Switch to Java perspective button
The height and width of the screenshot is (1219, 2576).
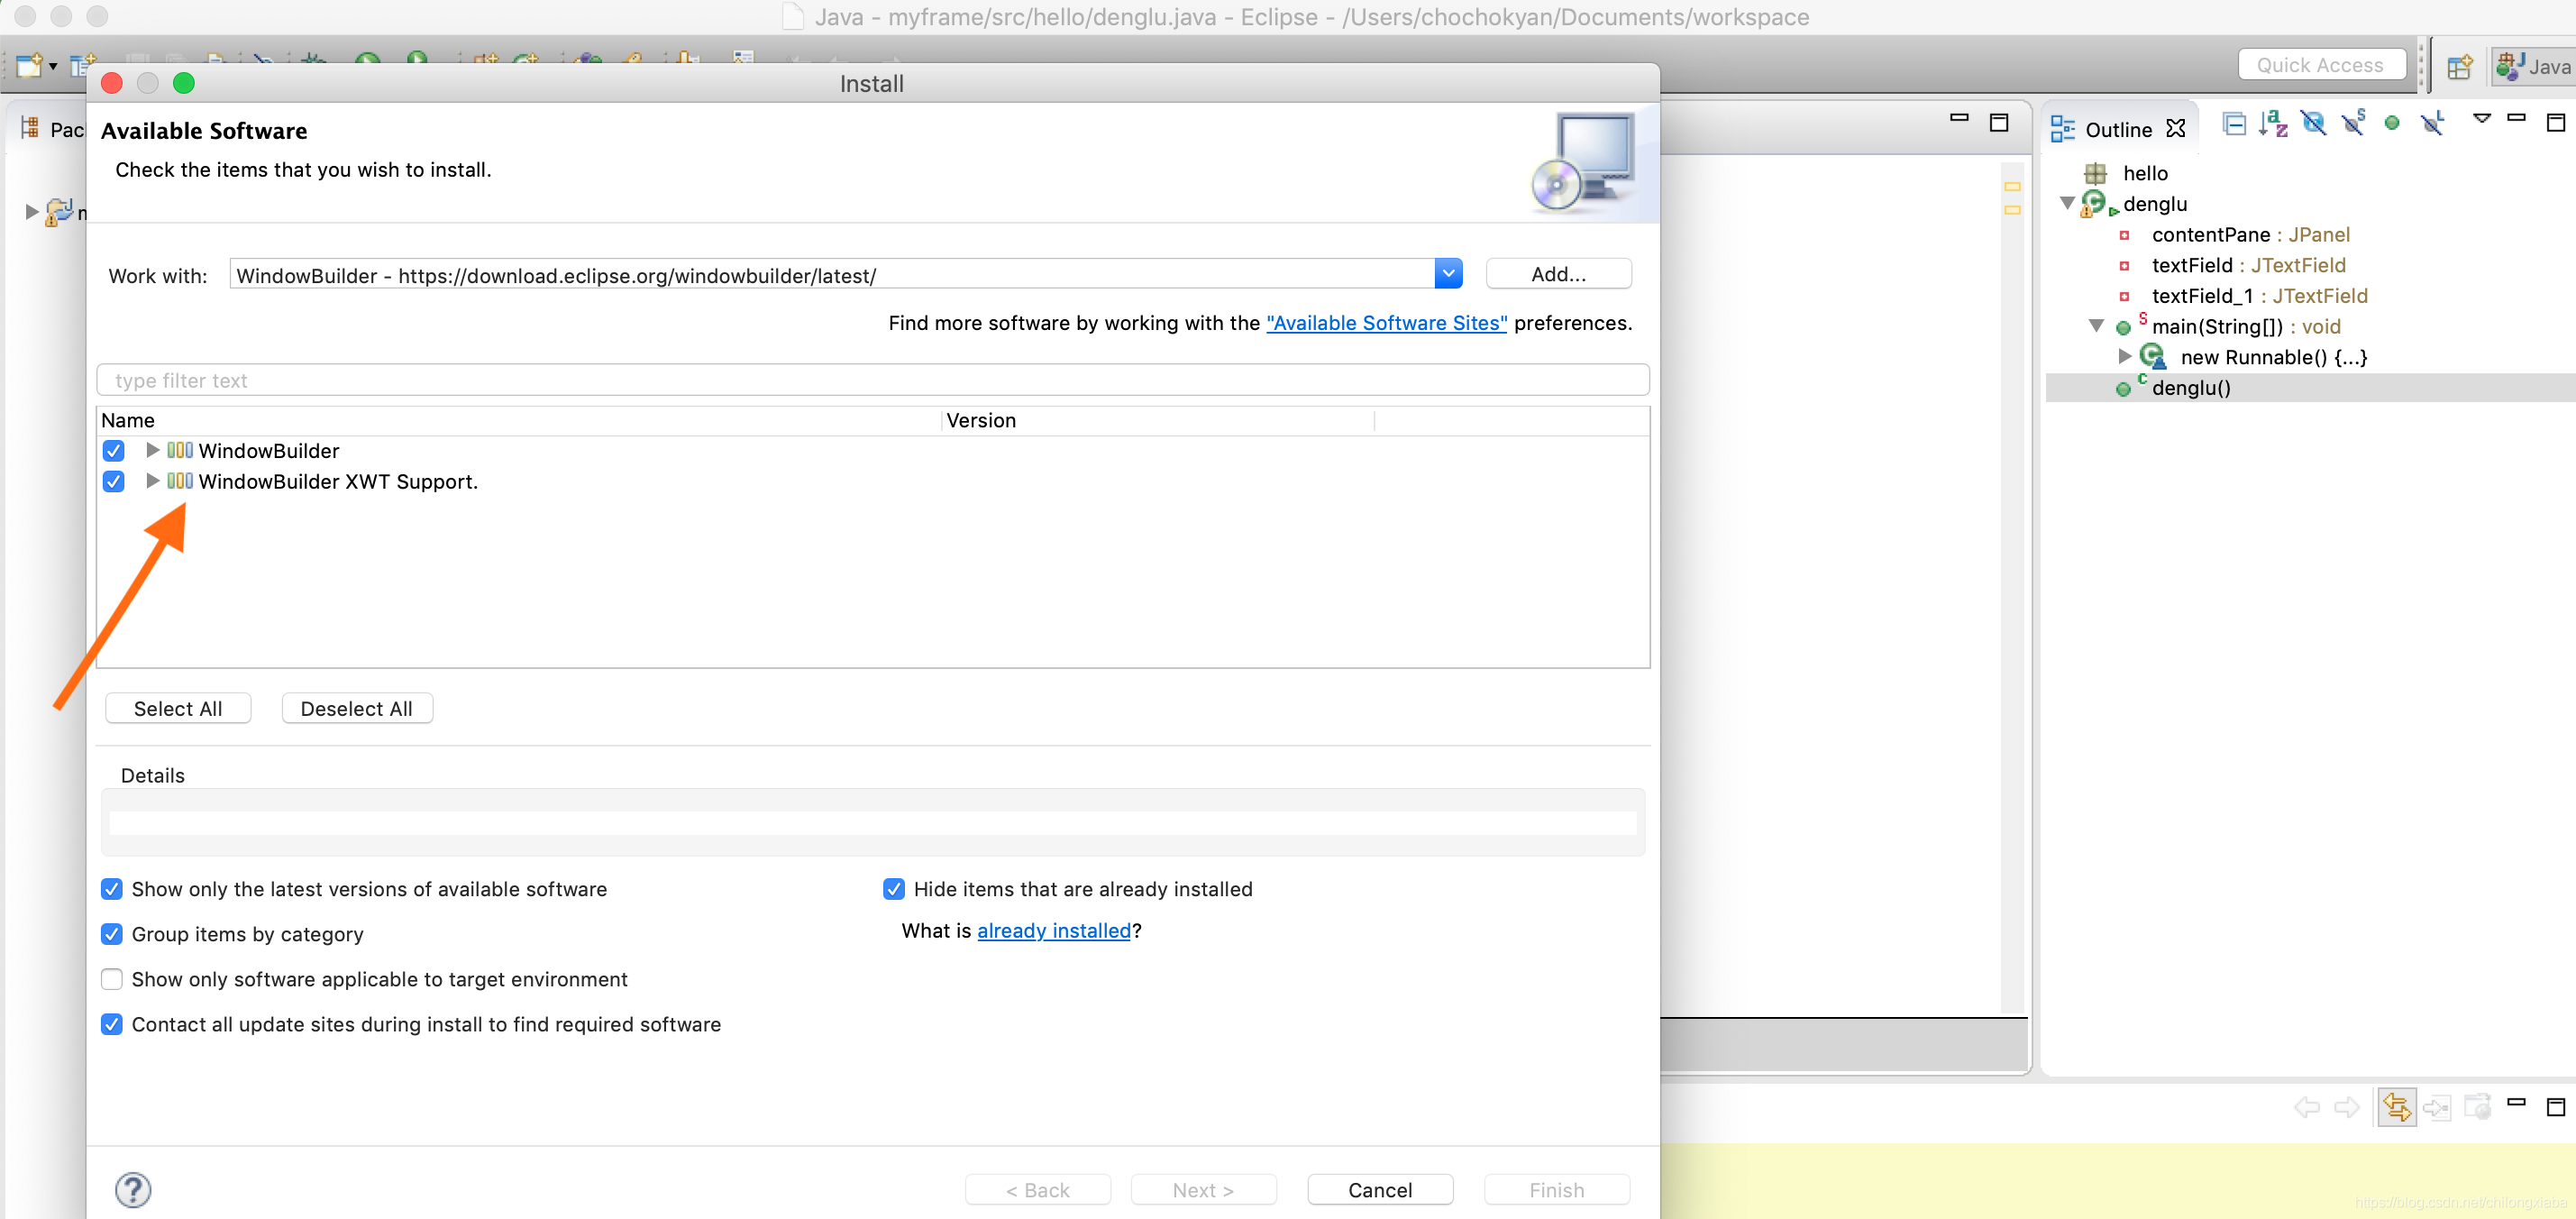coord(2534,66)
